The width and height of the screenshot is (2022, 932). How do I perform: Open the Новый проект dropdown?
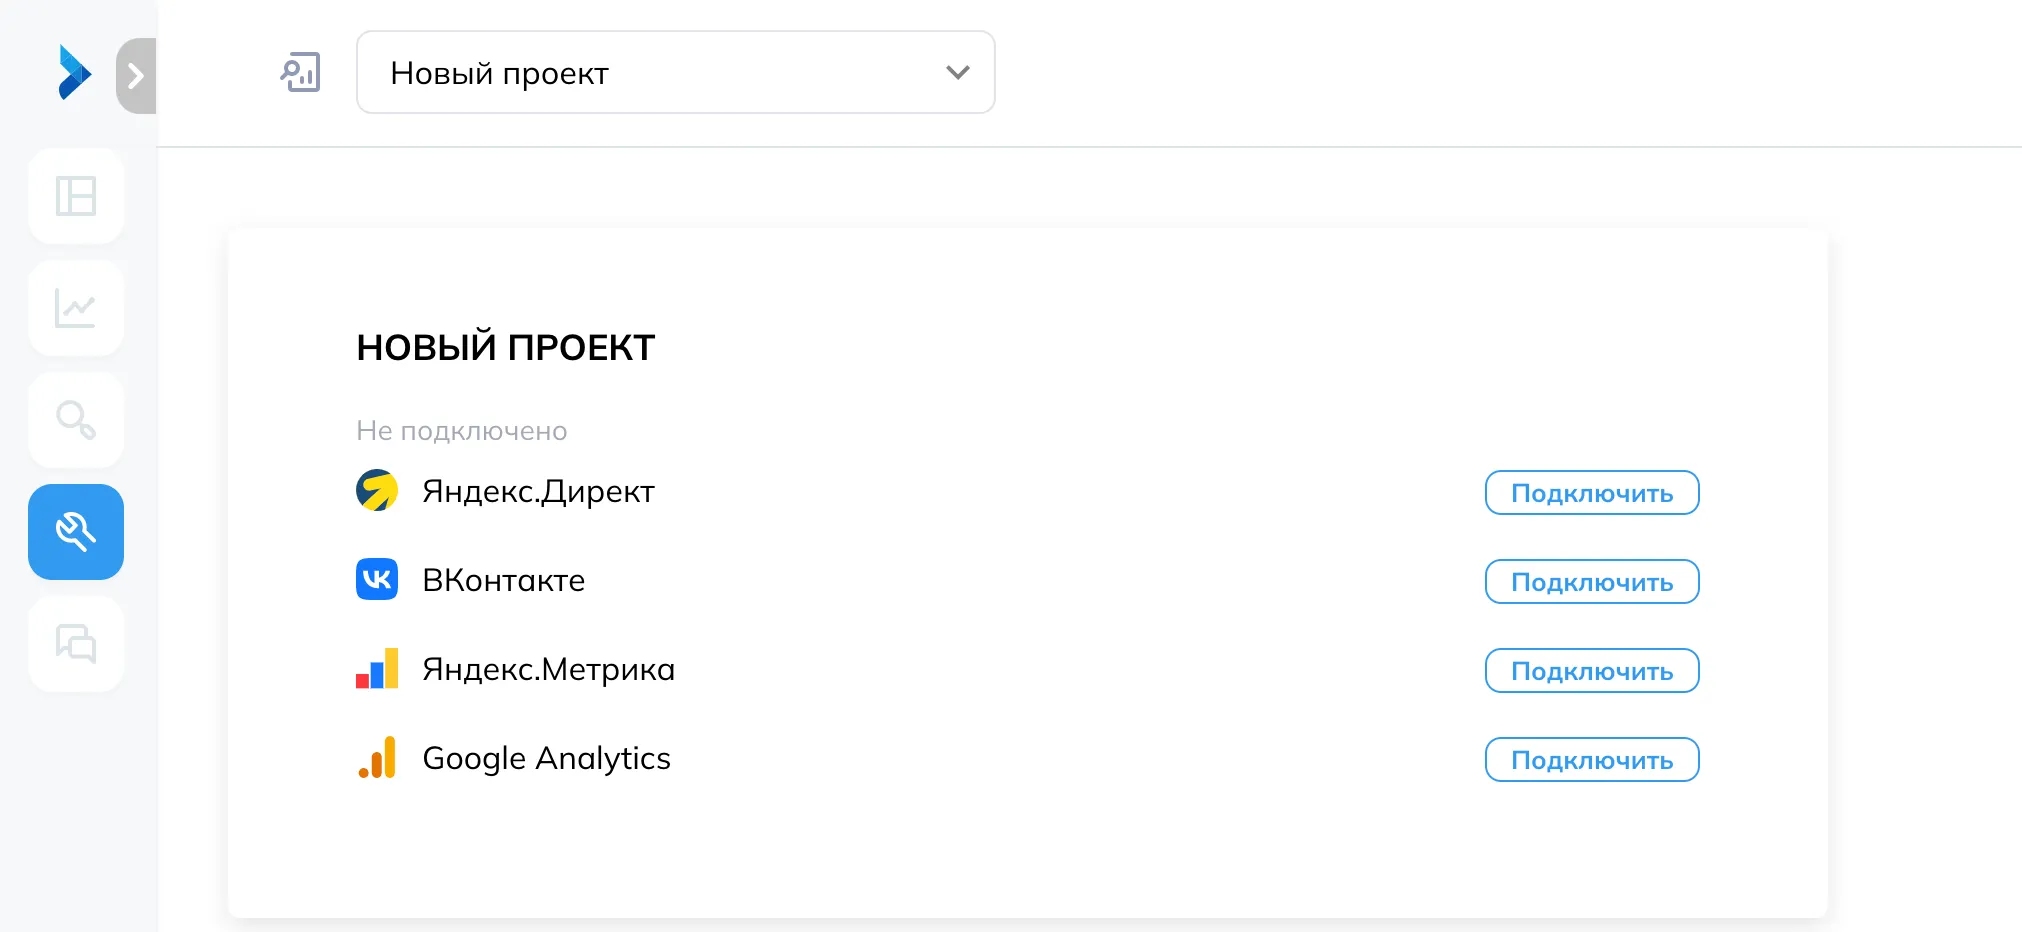pos(676,72)
